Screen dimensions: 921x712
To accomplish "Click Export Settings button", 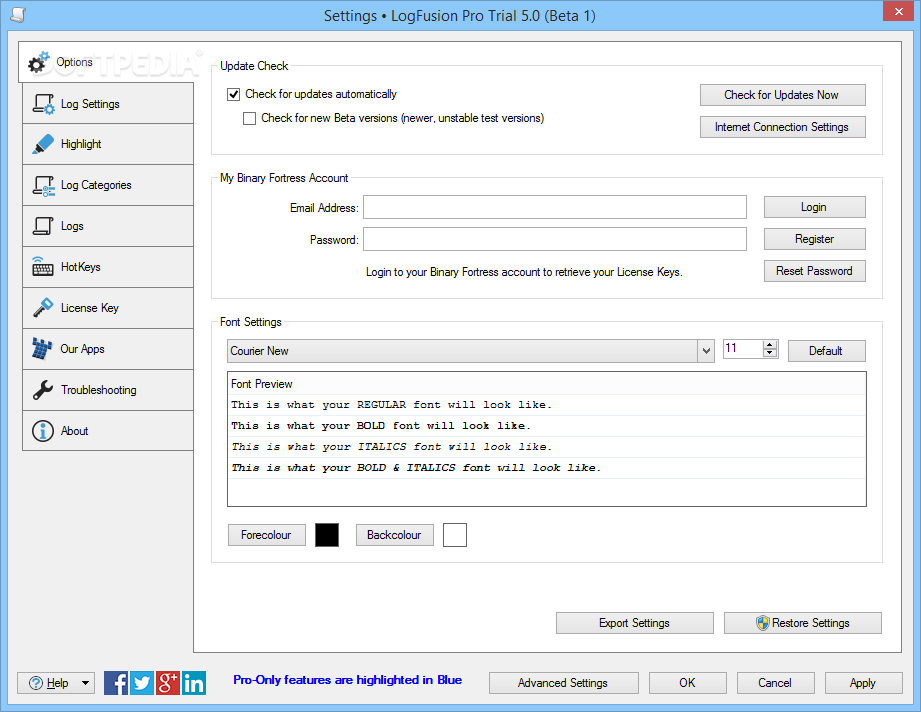I will [x=634, y=623].
